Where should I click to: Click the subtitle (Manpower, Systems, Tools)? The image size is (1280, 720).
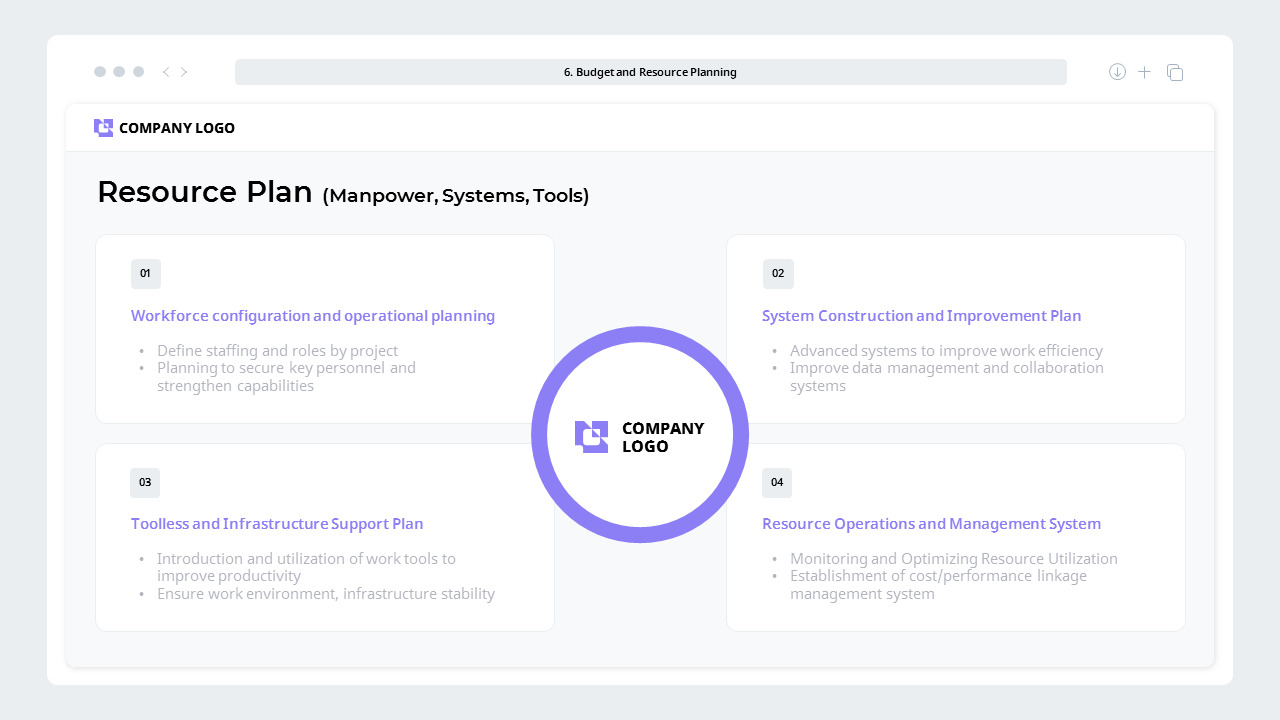tap(456, 196)
